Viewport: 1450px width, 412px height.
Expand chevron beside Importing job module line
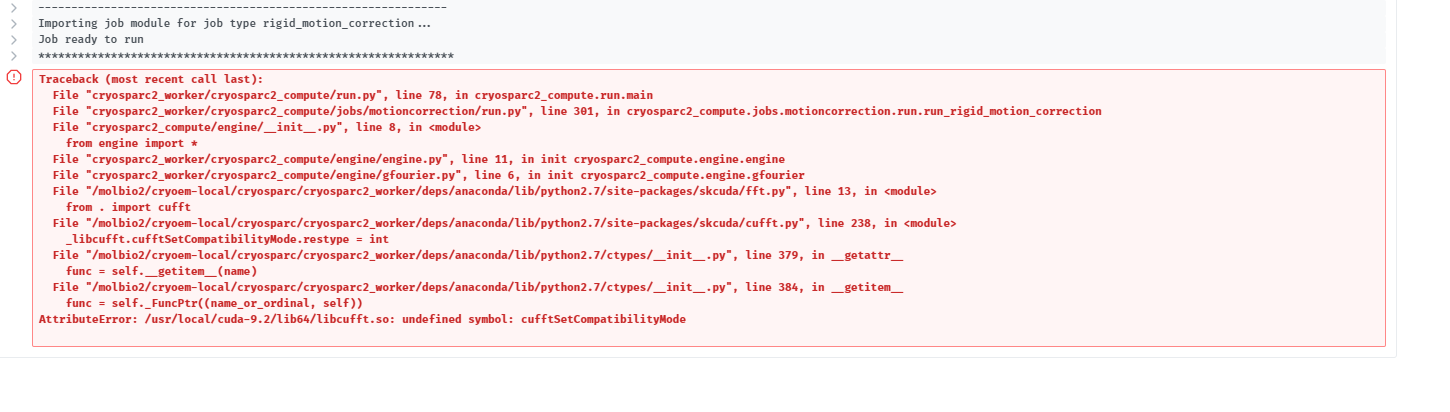[x=14, y=23]
